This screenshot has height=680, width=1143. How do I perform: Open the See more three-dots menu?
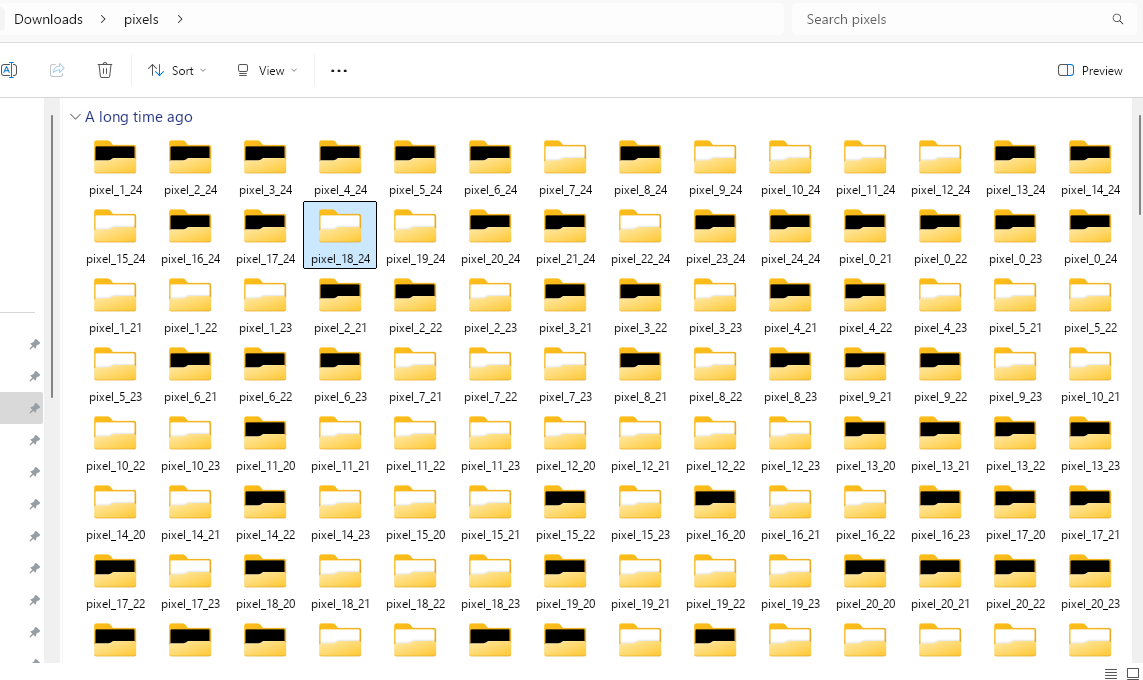(x=339, y=71)
